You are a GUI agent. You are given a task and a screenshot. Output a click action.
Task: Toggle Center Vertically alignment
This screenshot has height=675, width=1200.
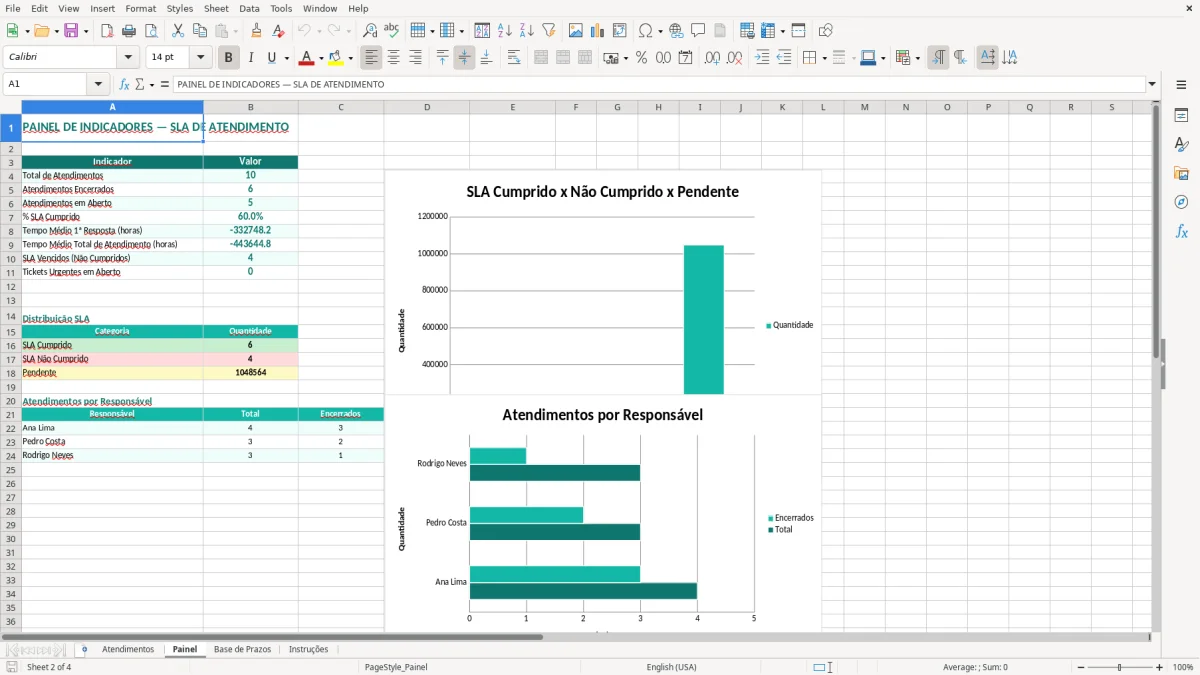pyautogui.click(x=464, y=58)
